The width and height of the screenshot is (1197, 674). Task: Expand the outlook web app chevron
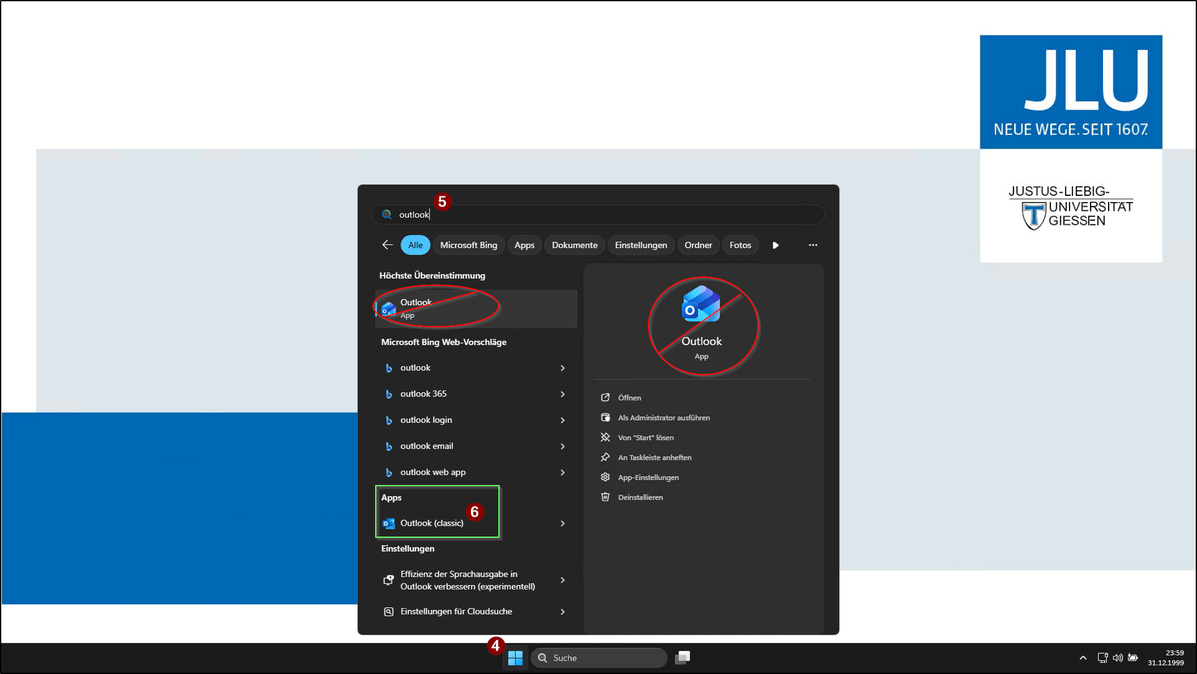point(563,472)
